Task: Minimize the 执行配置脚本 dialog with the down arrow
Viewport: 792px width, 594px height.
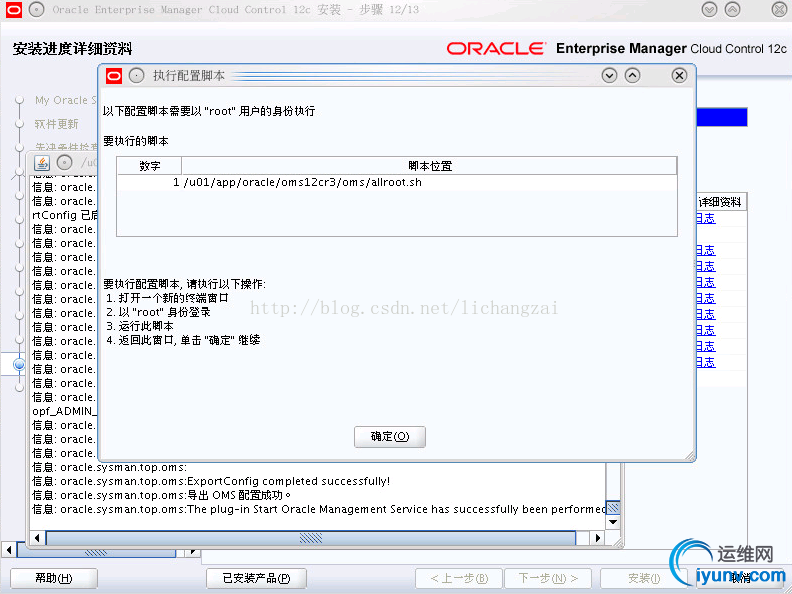Action: [x=609, y=76]
